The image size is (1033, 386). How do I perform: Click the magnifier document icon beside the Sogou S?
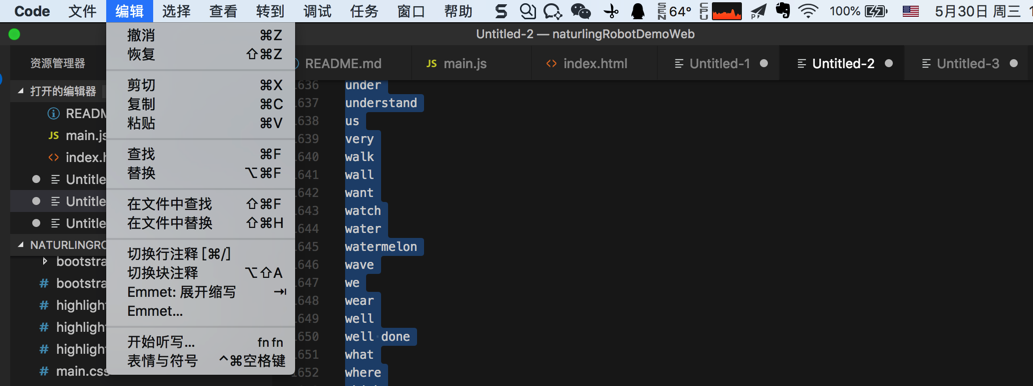528,11
